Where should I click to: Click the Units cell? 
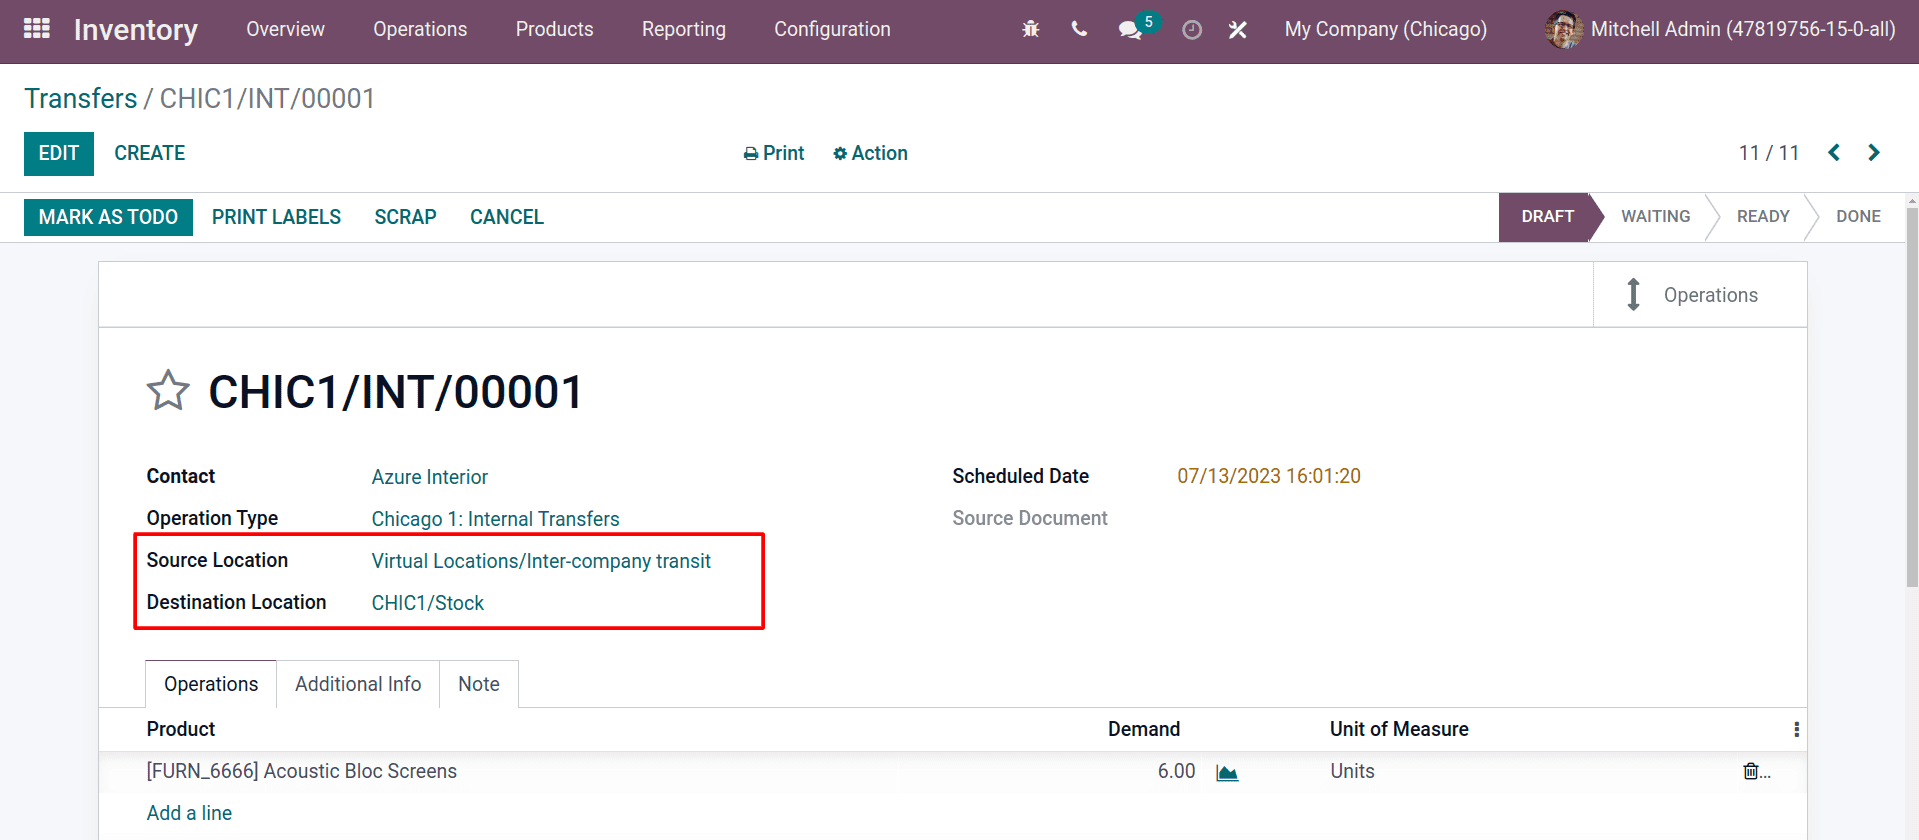(1352, 771)
